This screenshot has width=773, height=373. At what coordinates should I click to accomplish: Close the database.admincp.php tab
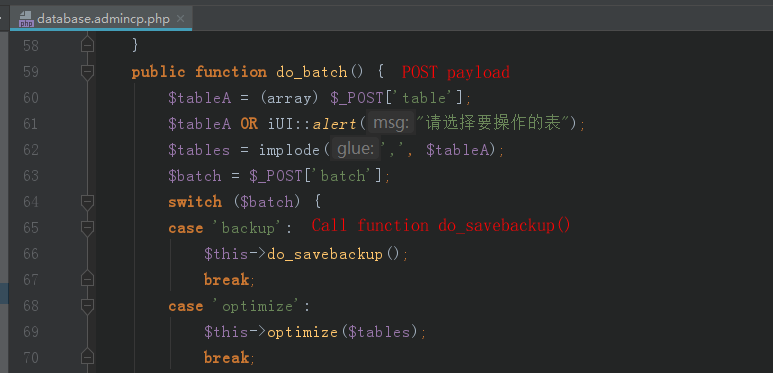[x=180, y=19]
